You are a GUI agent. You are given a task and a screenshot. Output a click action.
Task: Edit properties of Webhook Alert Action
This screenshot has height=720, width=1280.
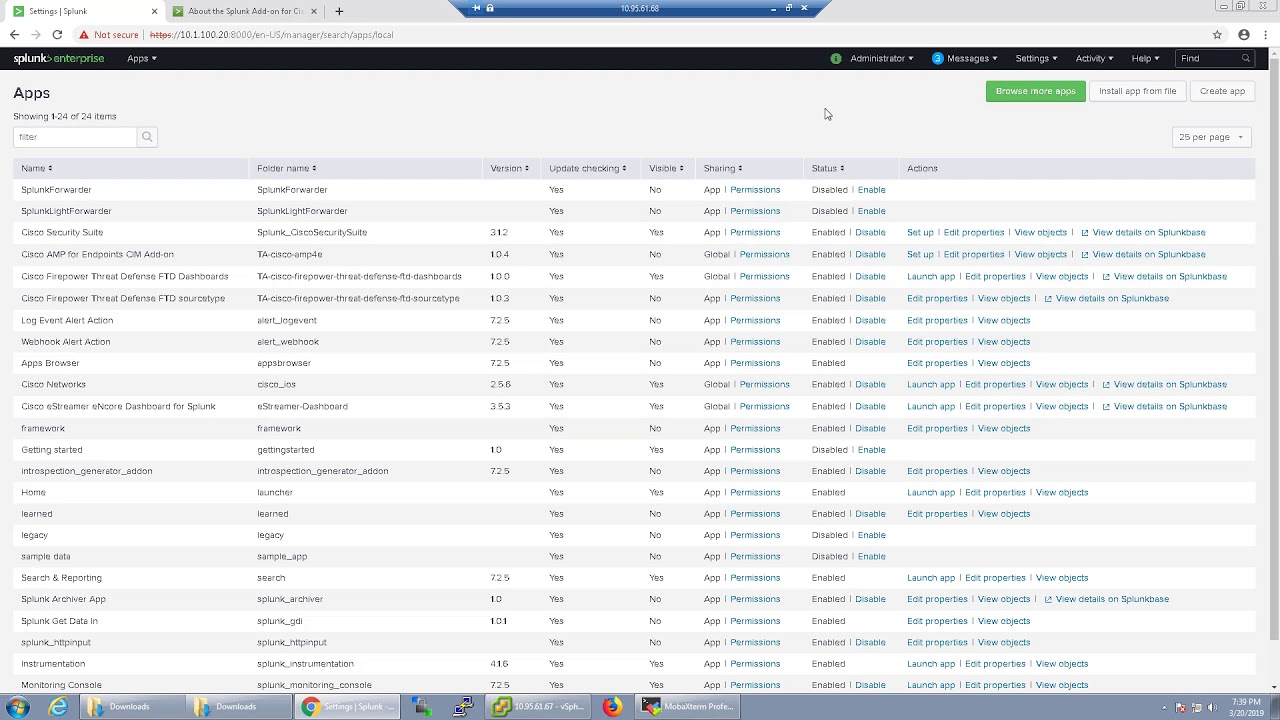pos(937,342)
